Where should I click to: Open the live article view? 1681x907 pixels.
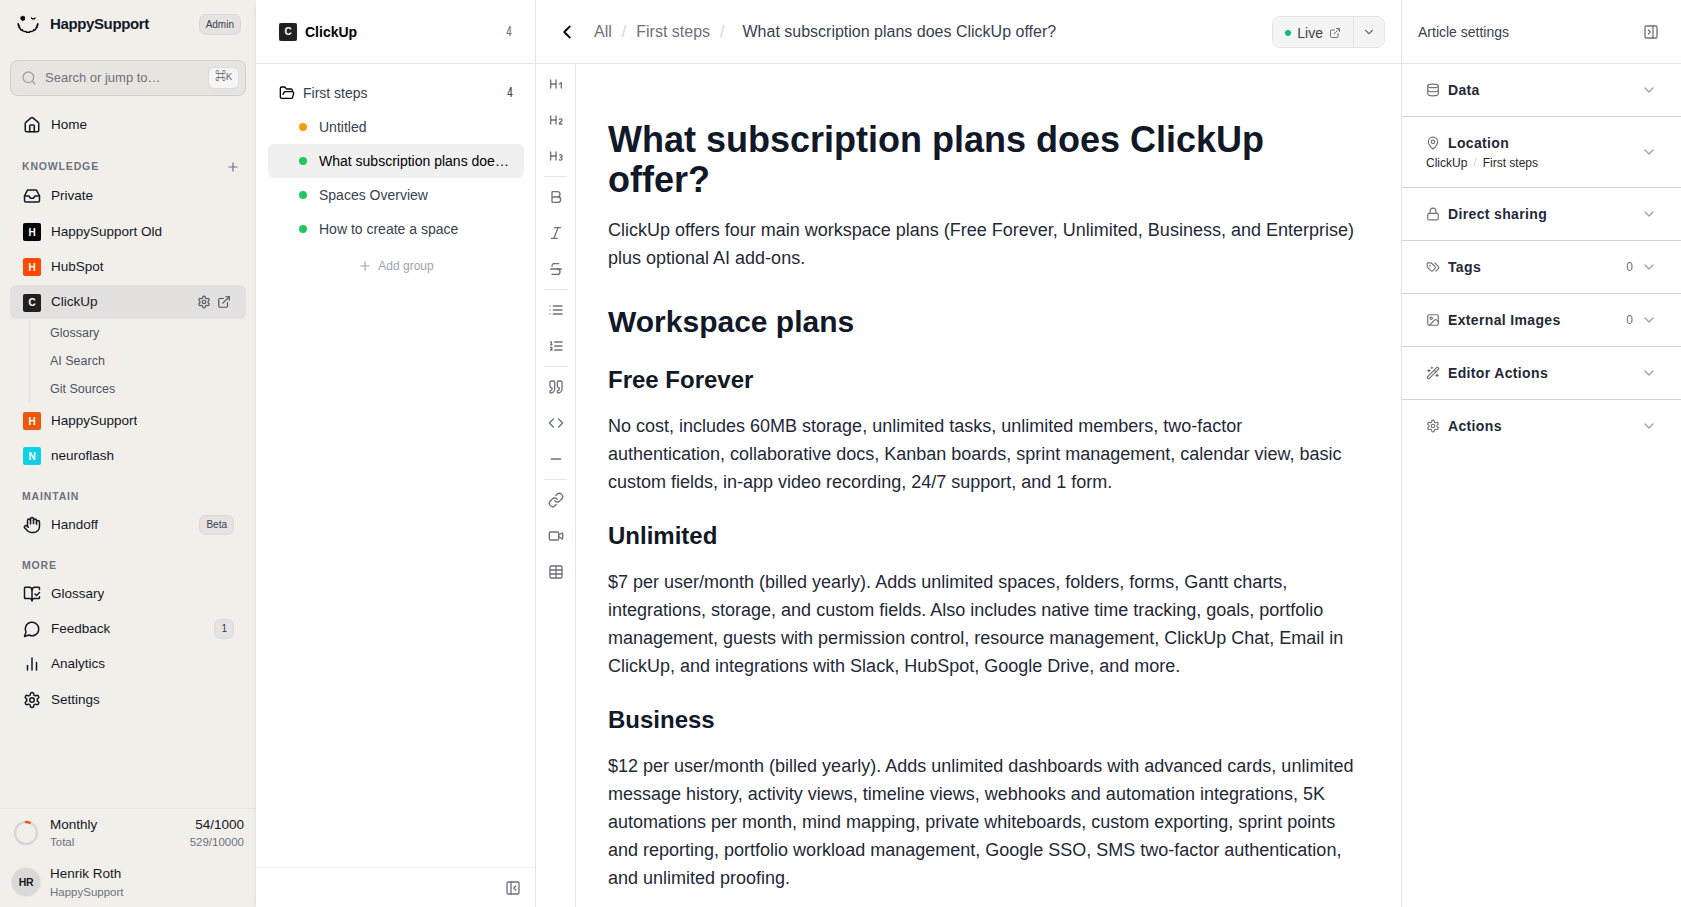point(1313,32)
